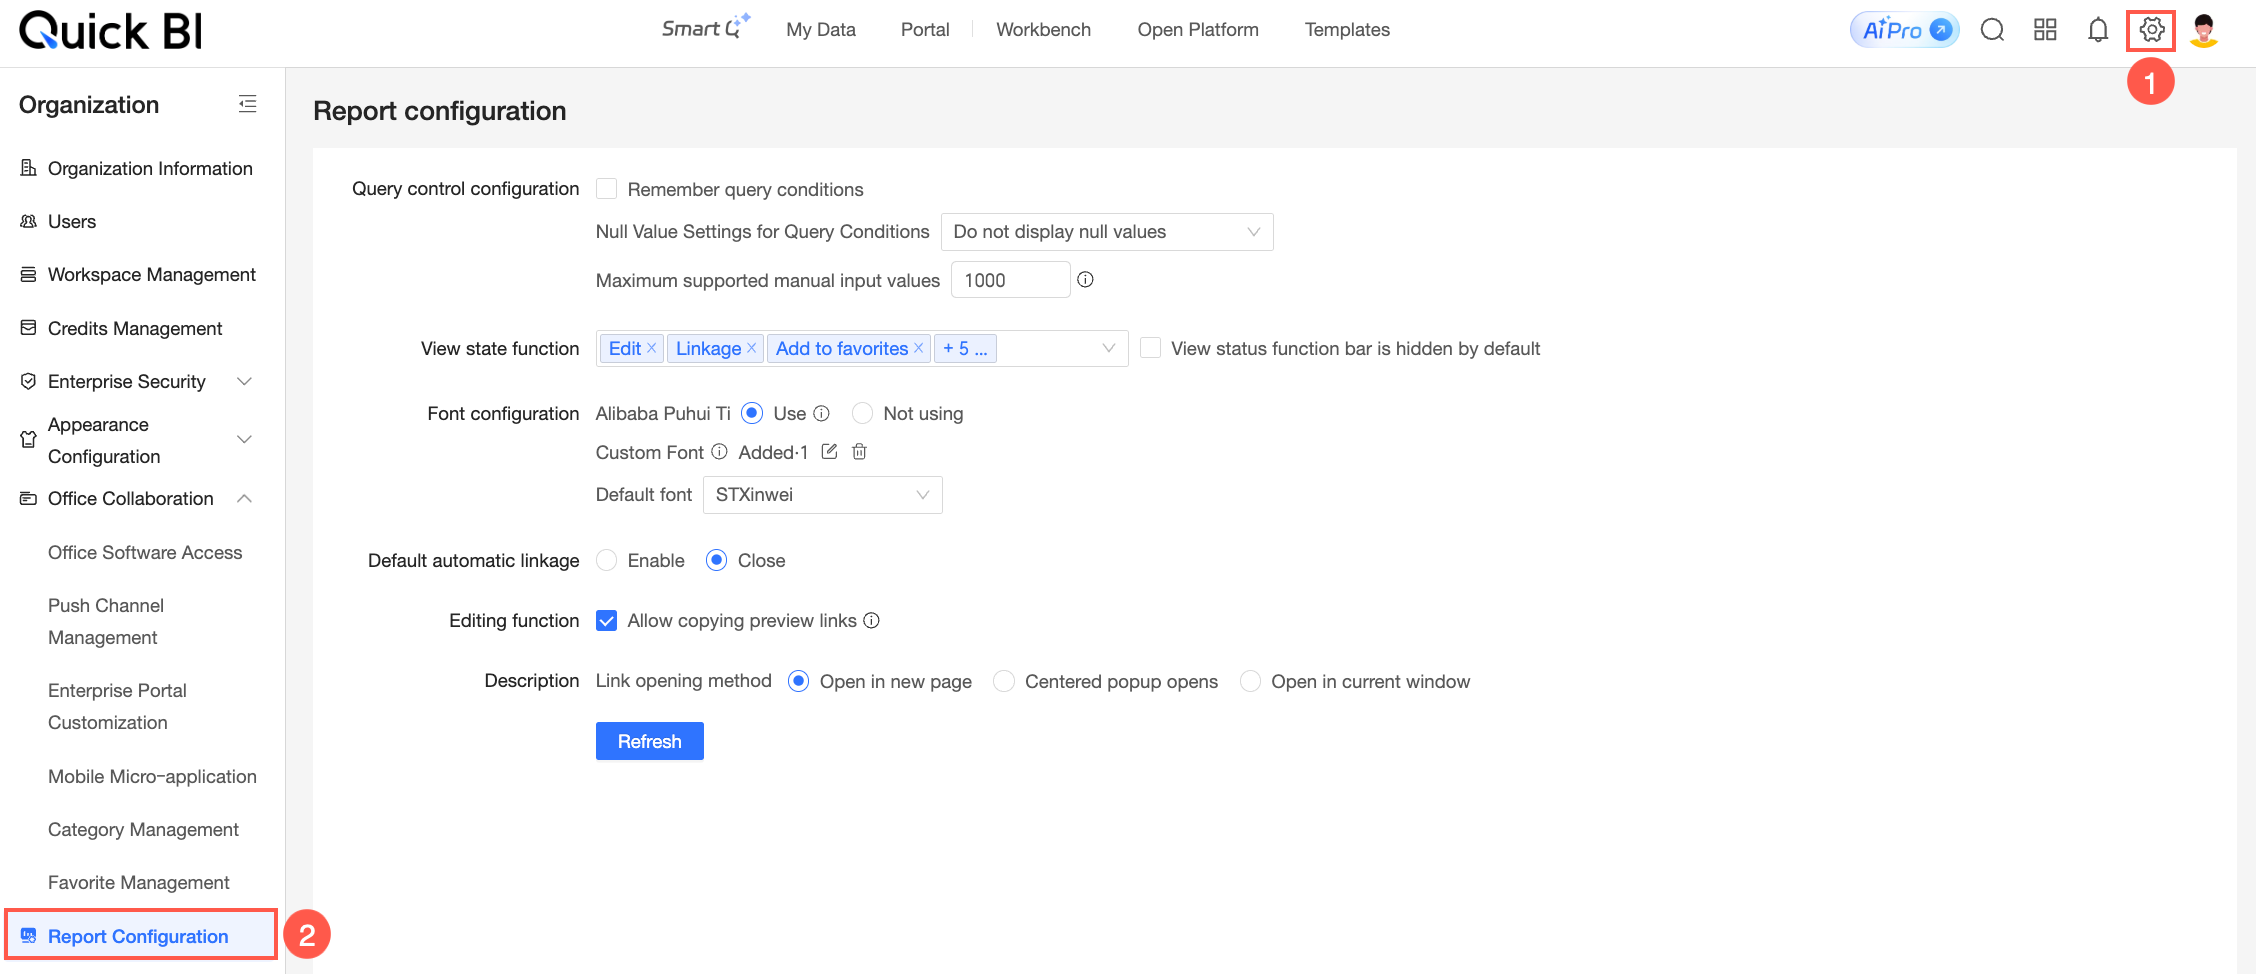Click the Quick BI logo

pyautogui.click(x=111, y=31)
